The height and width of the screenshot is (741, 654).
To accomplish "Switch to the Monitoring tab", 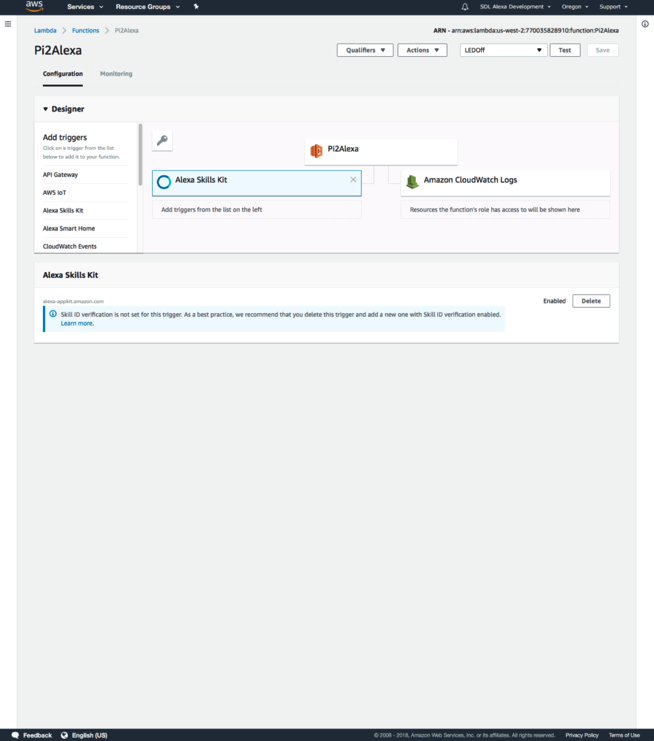I will 116,74.
